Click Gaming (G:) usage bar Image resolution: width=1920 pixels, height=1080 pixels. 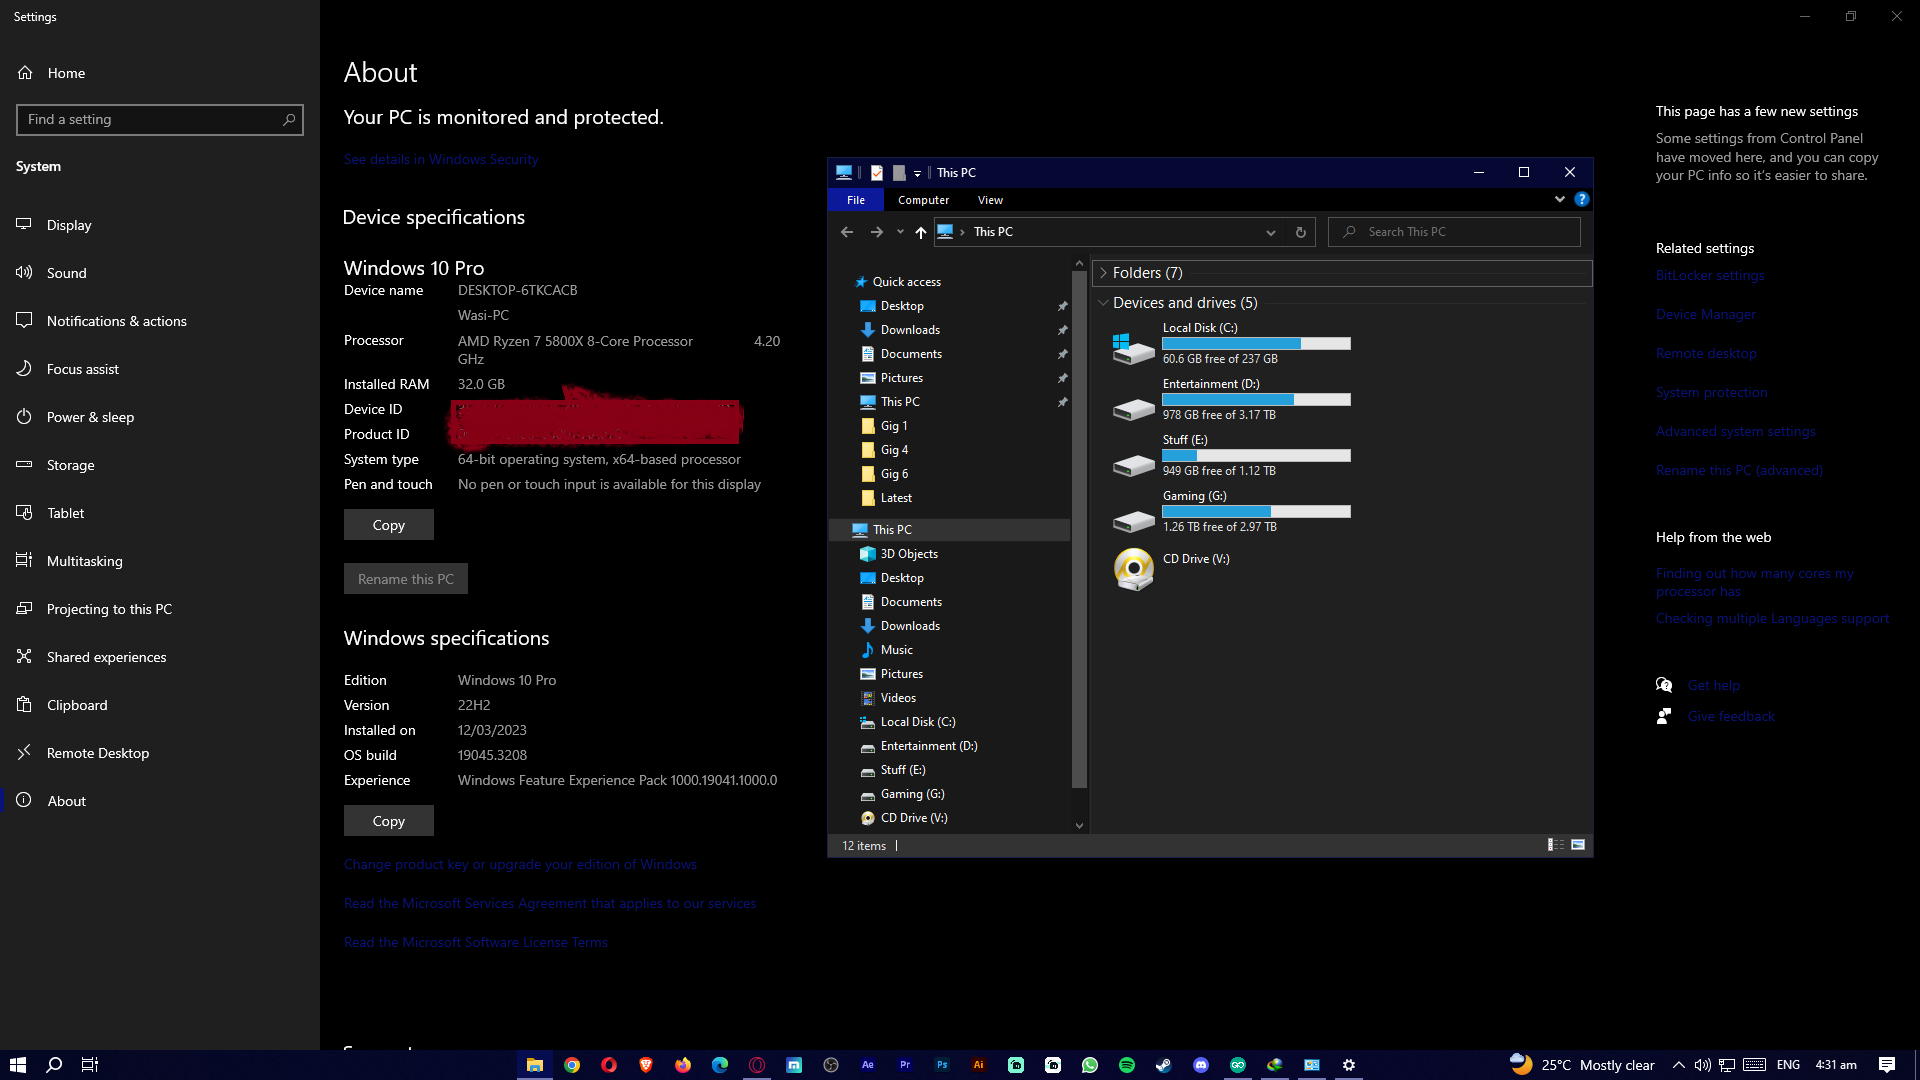(x=1256, y=511)
